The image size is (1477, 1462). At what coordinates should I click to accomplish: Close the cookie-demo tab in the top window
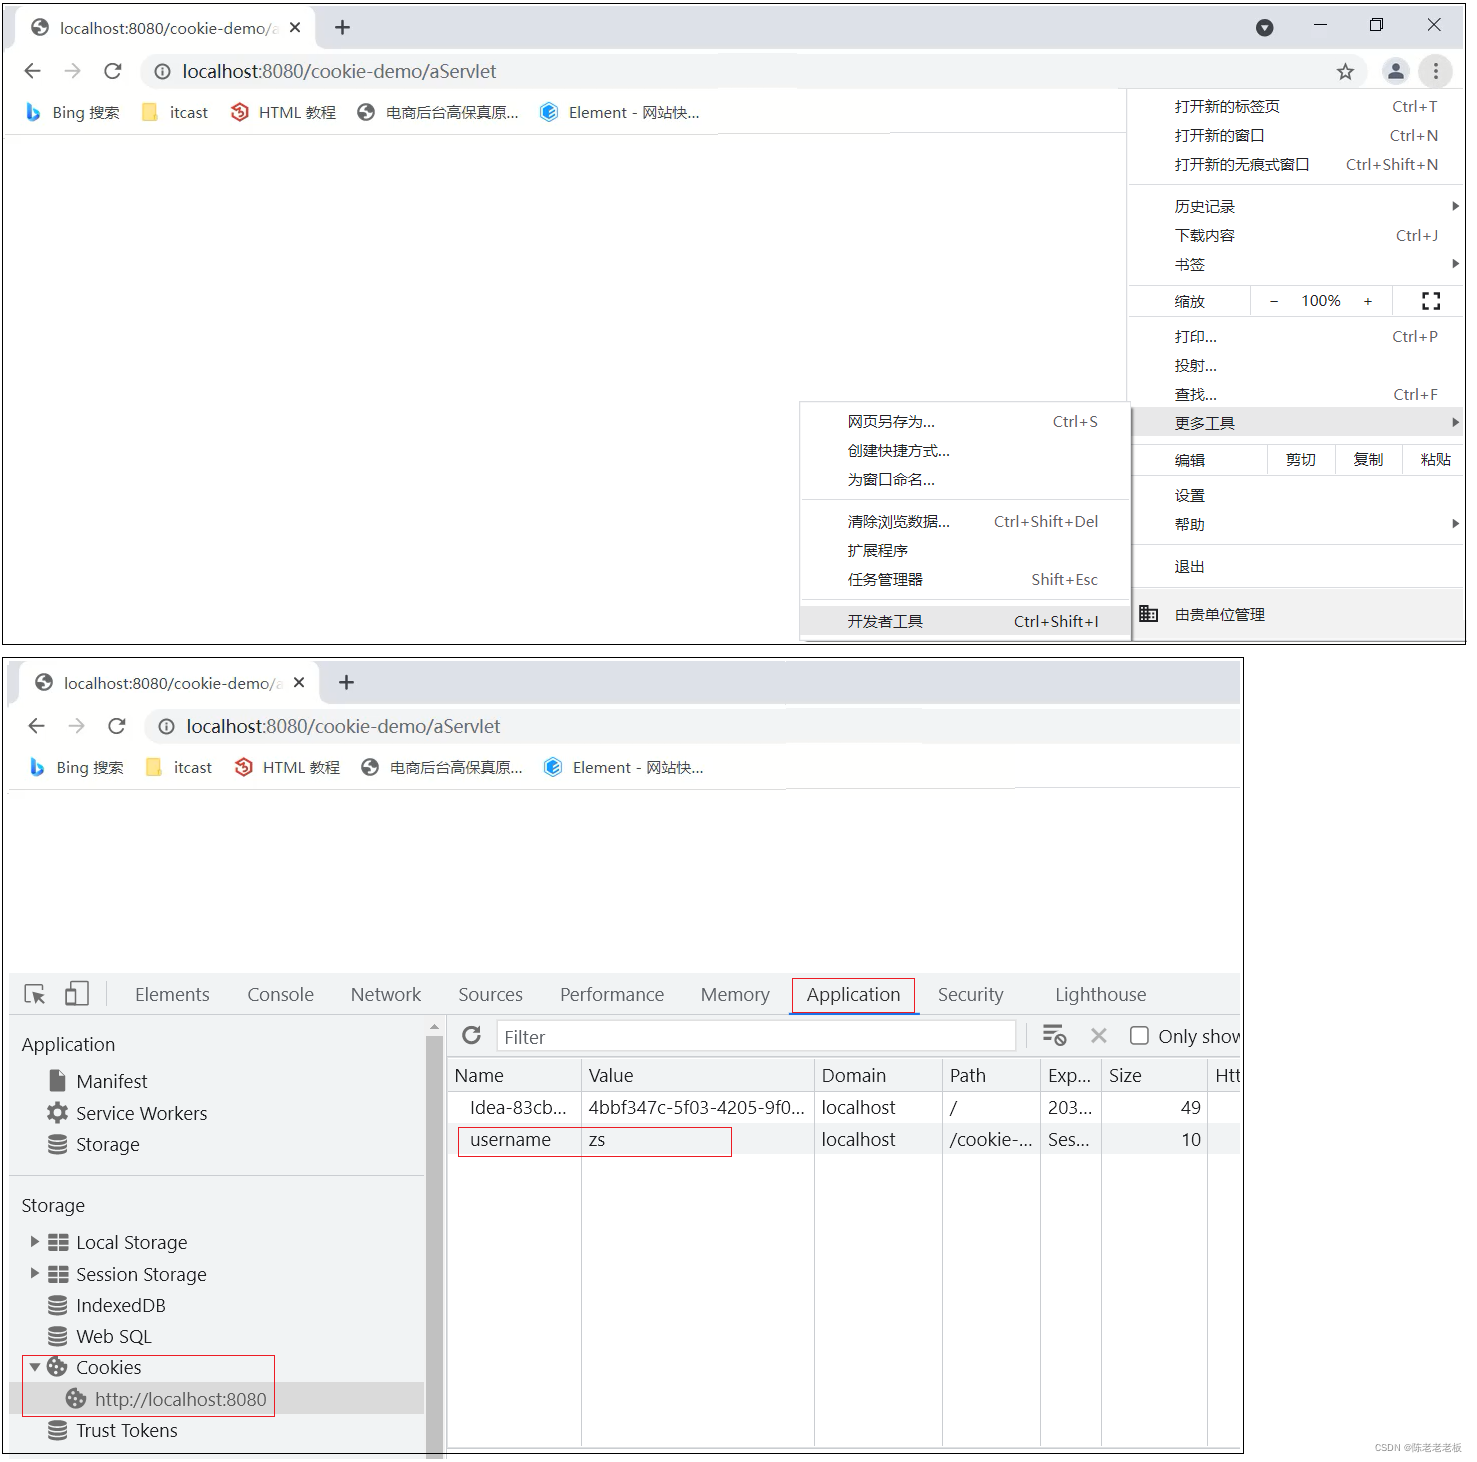(295, 28)
